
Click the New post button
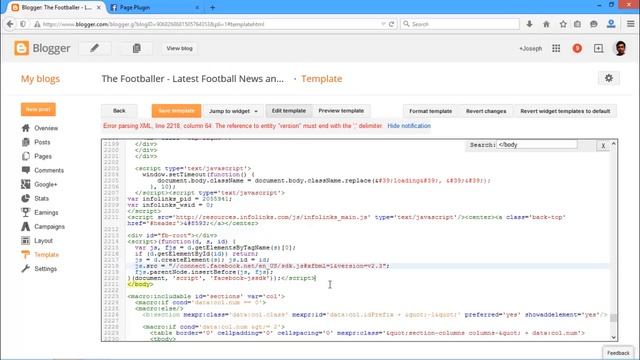click(x=38, y=109)
